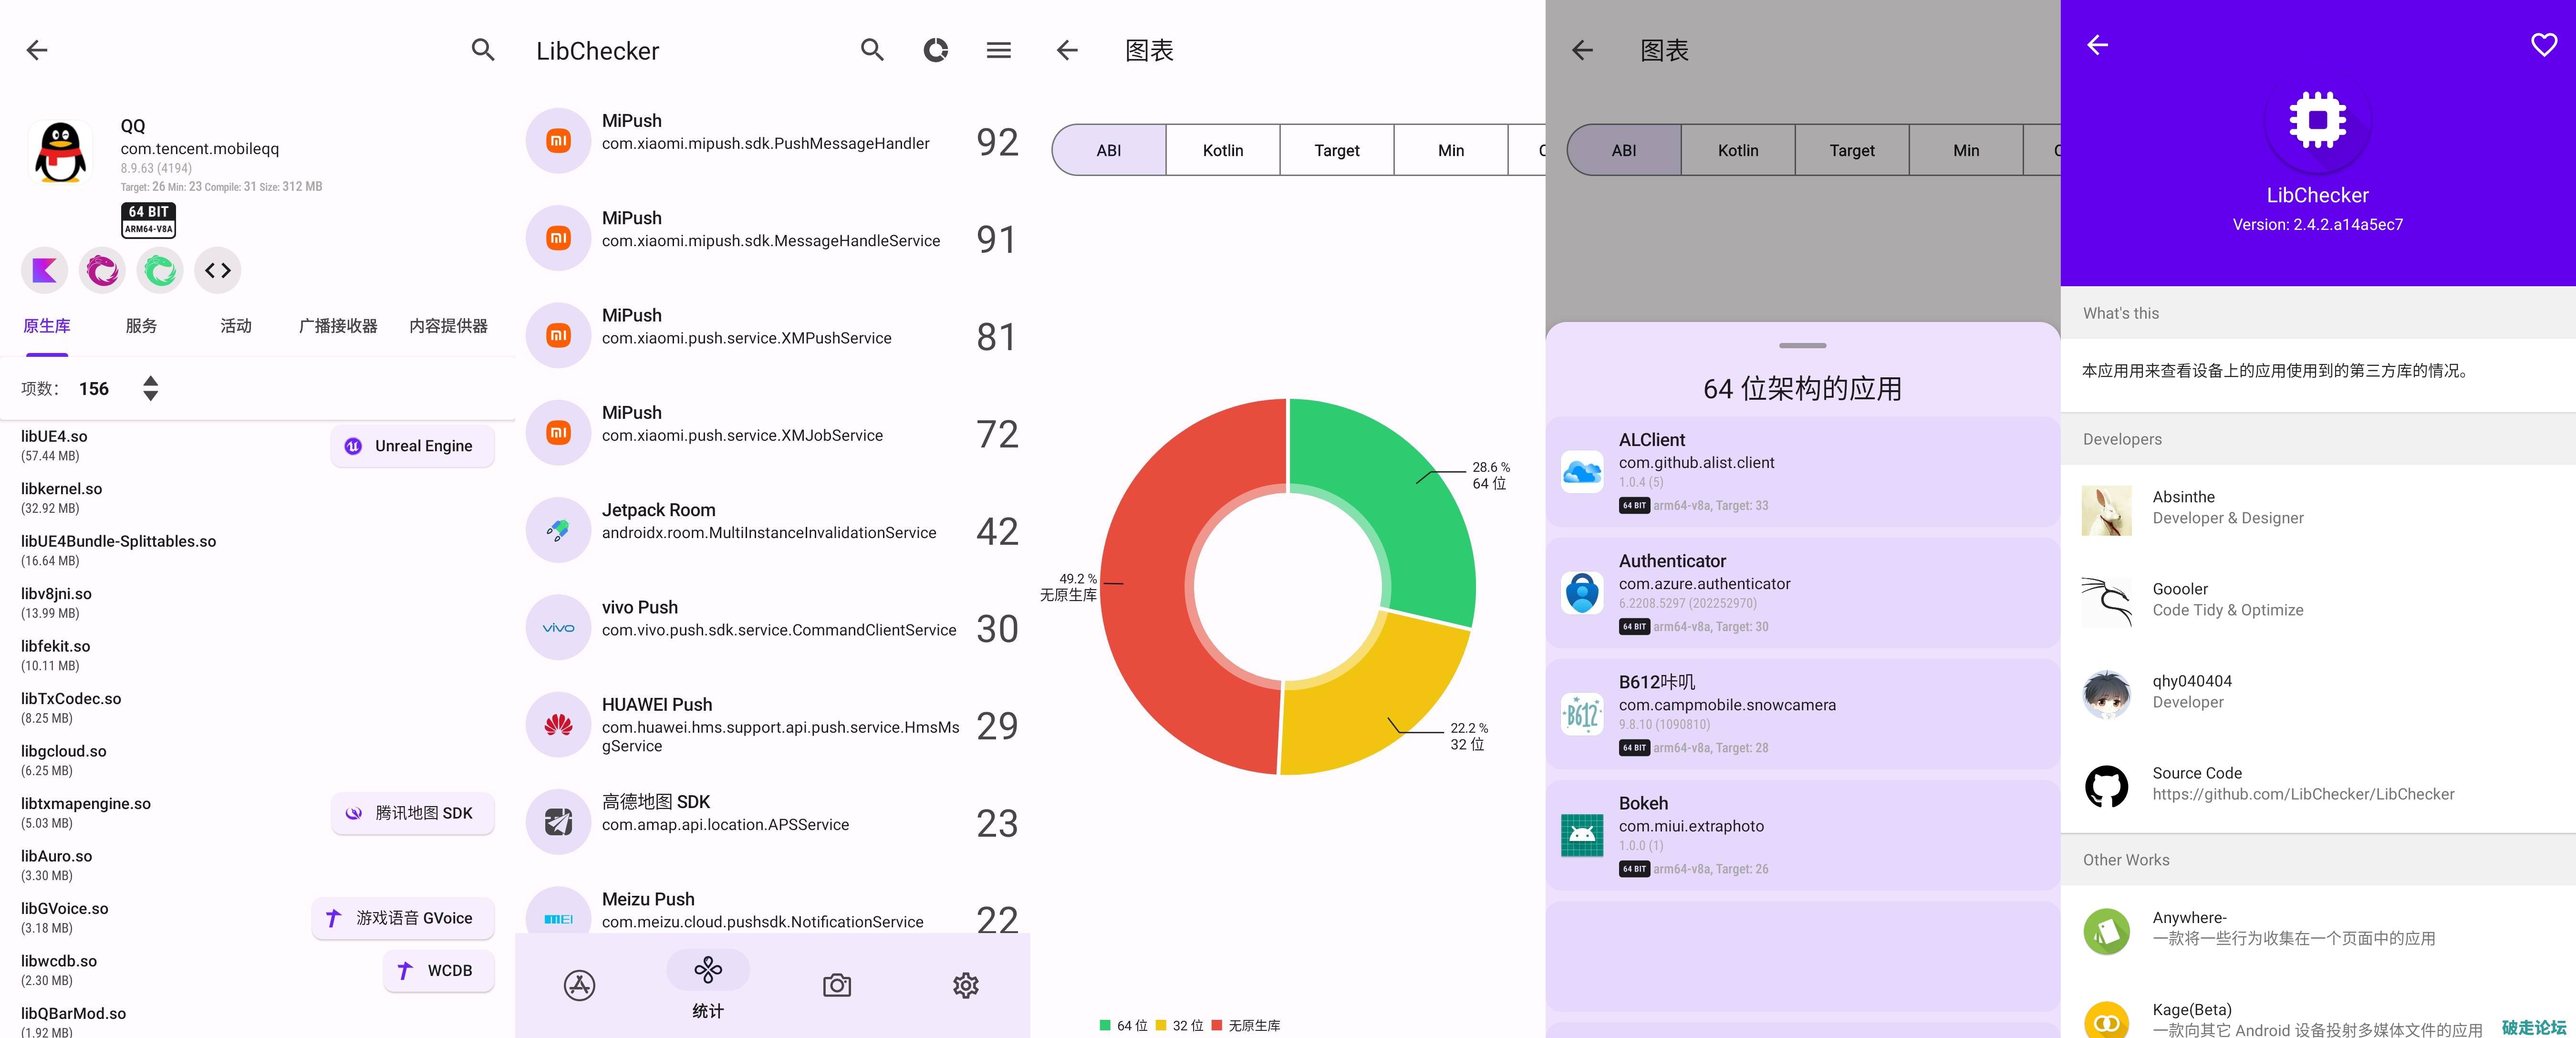This screenshot has height=1038, width=2576.
Task: Click the pie chart icon in LibChecker toolbar
Action: [935, 50]
